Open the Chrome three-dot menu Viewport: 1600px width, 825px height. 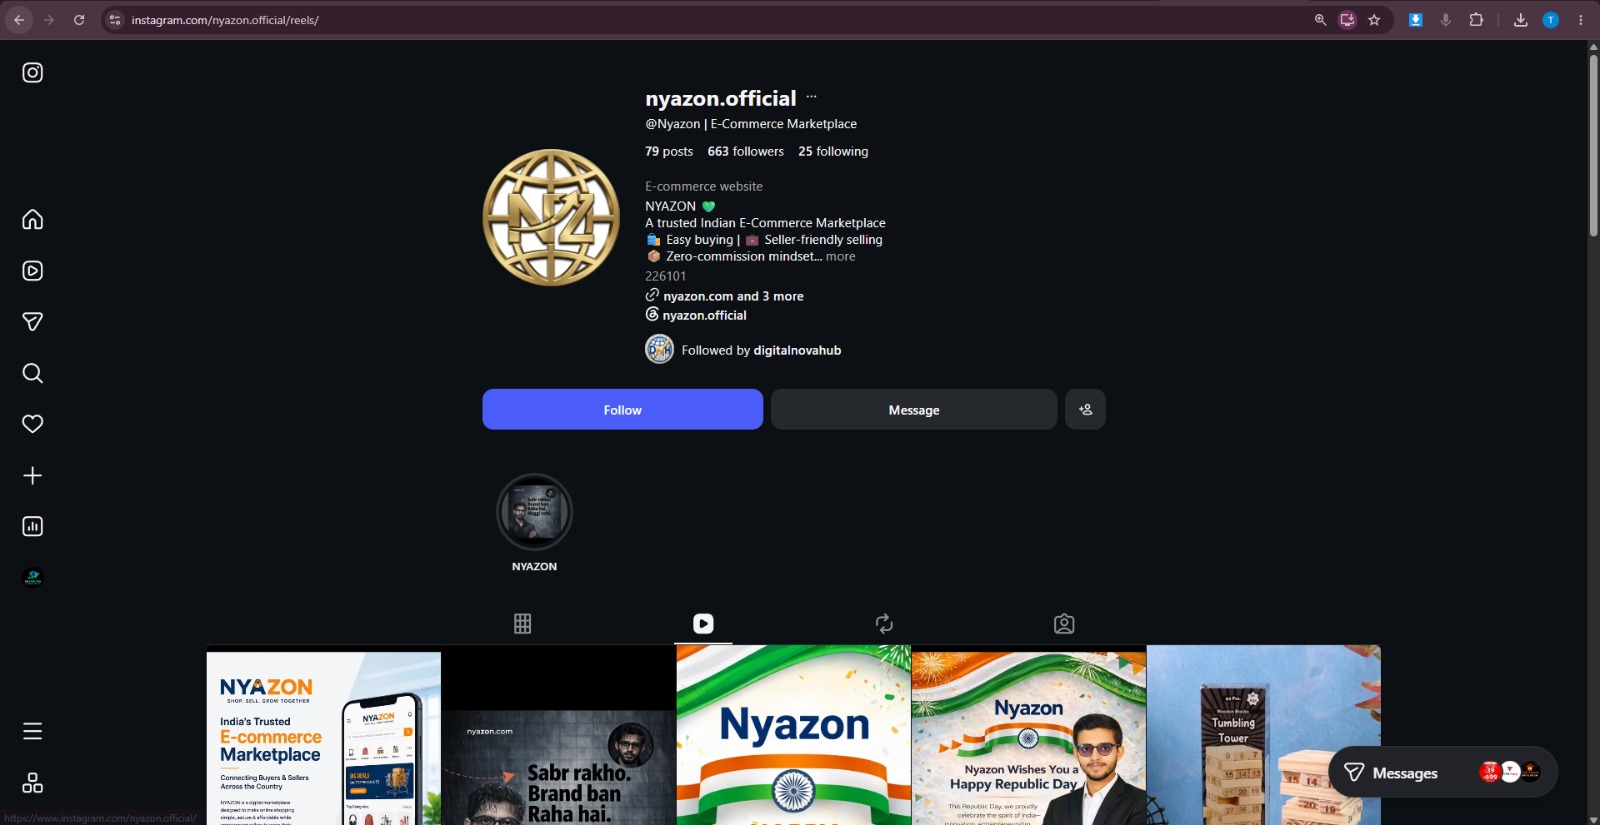(1580, 20)
